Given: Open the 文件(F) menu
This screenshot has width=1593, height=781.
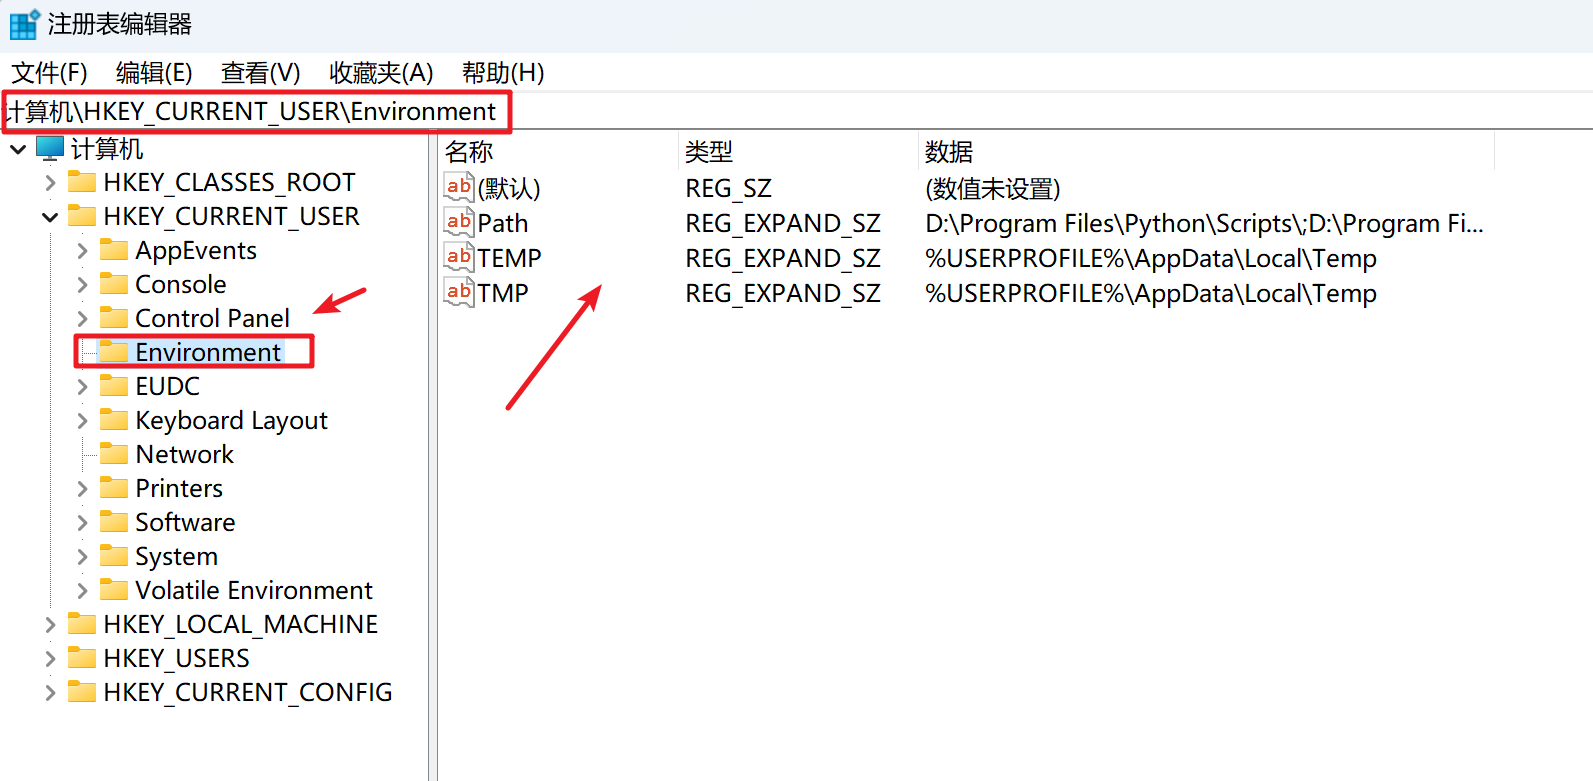Looking at the screenshot, I should [50, 73].
